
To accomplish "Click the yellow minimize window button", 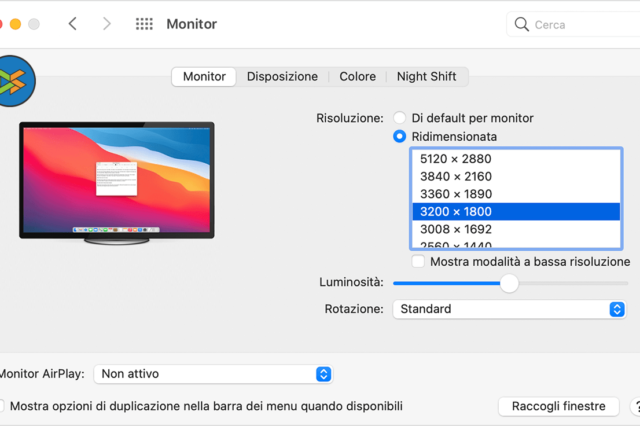I will click(x=14, y=24).
